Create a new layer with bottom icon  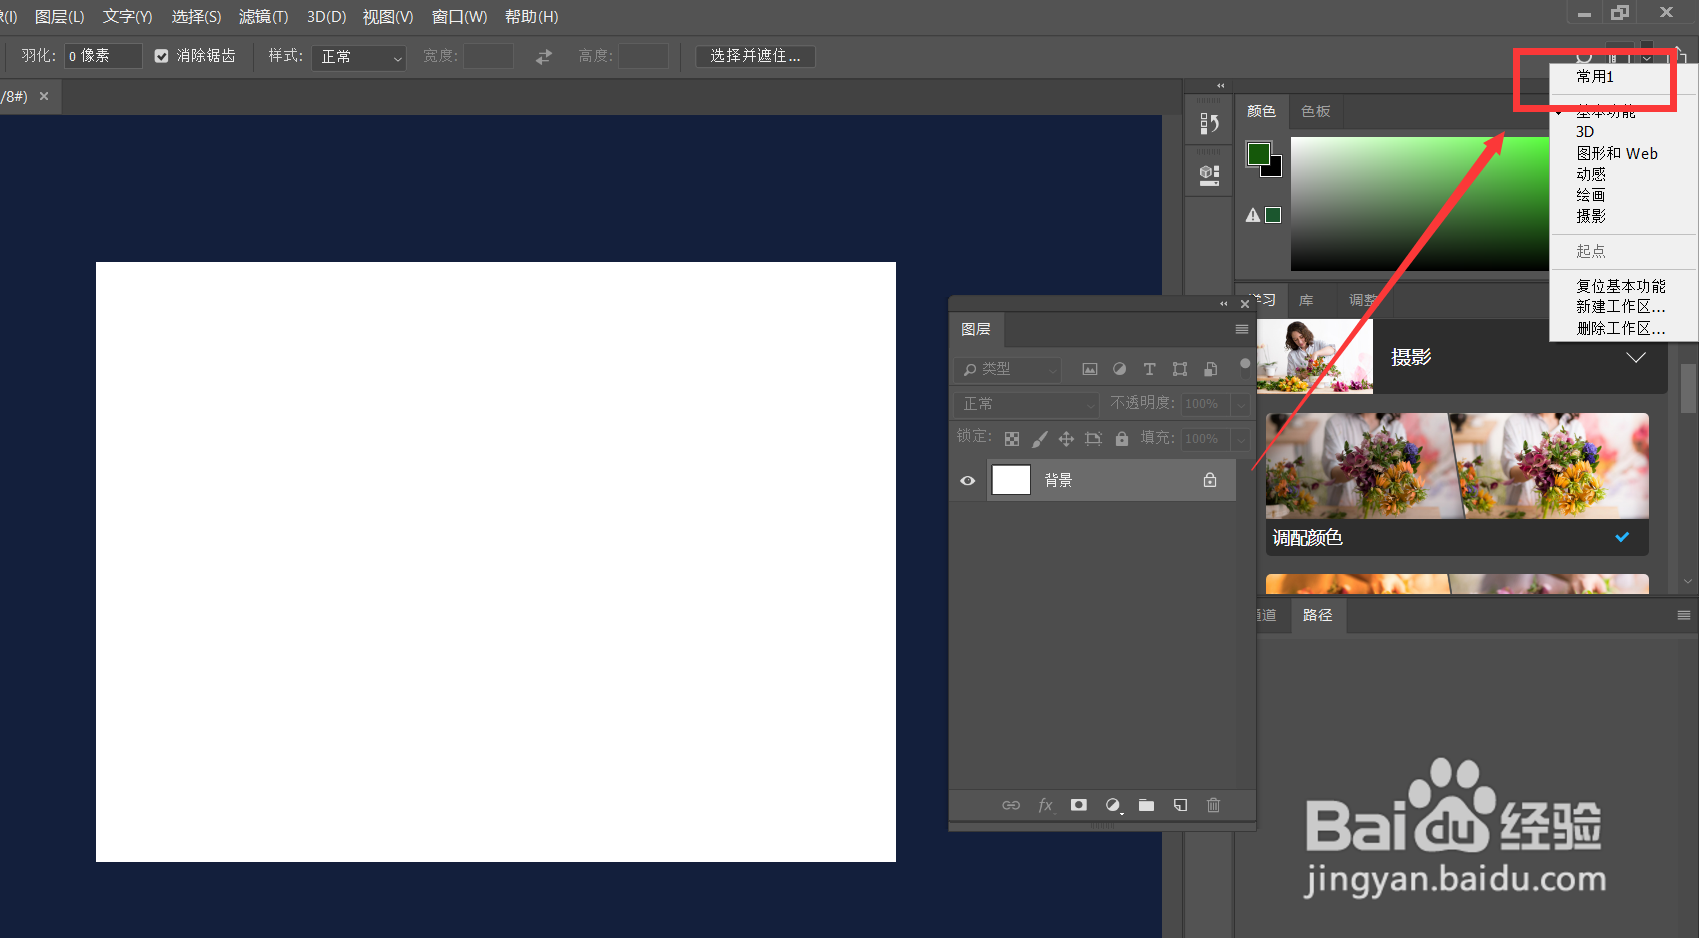pyautogui.click(x=1180, y=805)
